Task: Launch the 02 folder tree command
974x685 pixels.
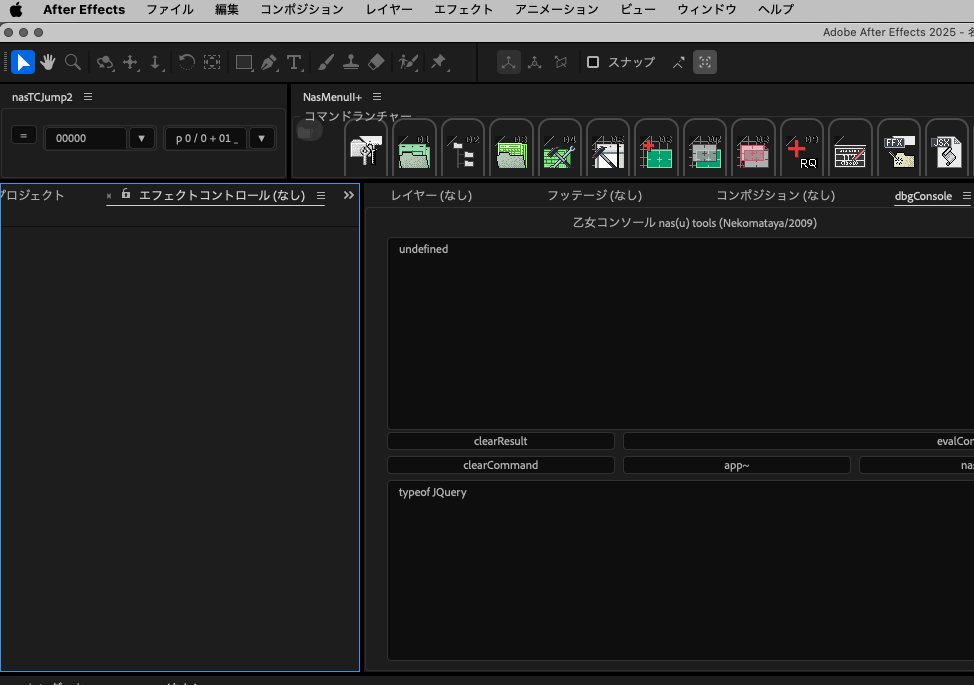Action: (x=463, y=151)
